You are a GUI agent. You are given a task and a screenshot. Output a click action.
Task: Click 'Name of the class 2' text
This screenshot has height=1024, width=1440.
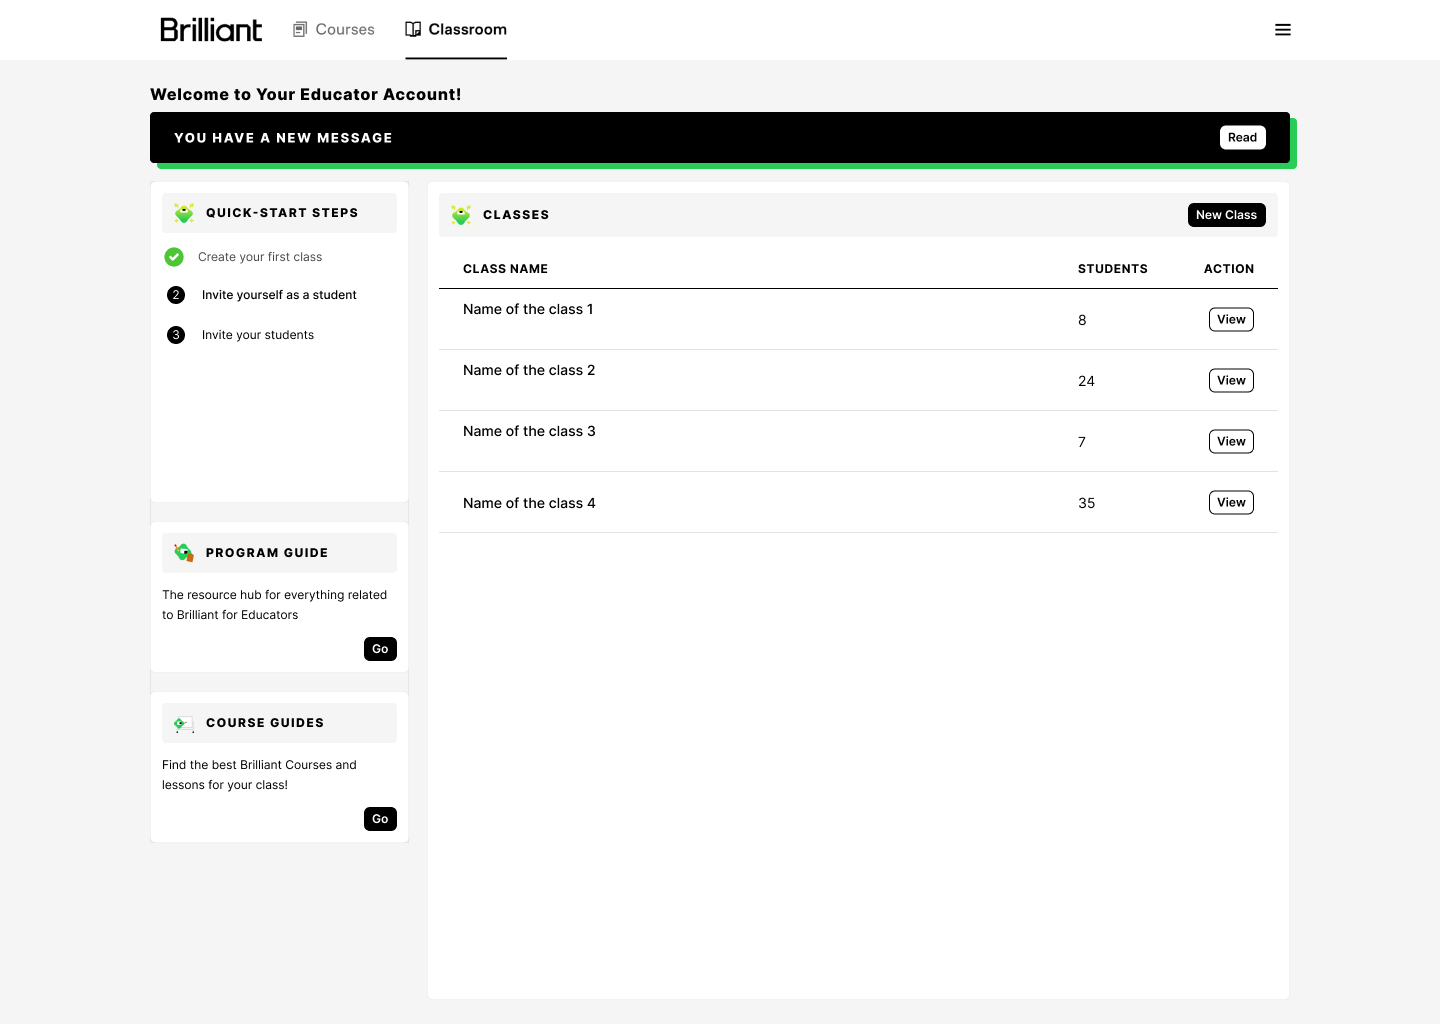[529, 371]
